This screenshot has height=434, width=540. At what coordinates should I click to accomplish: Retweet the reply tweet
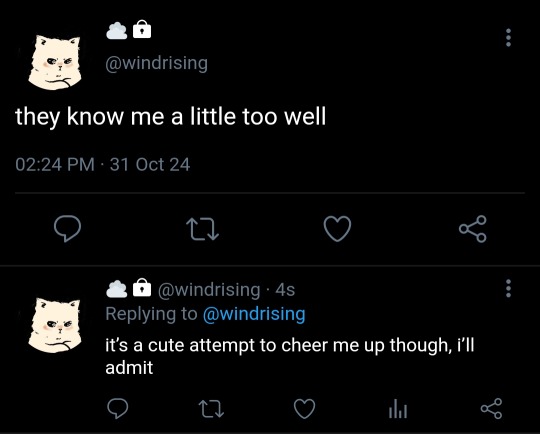point(211,409)
